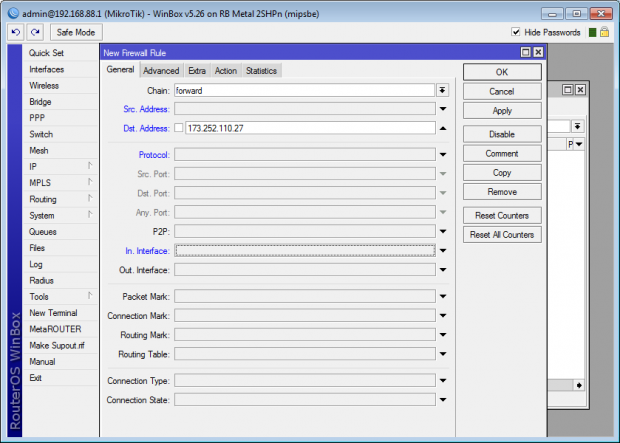Click the Cancel button

tap(502, 91)
